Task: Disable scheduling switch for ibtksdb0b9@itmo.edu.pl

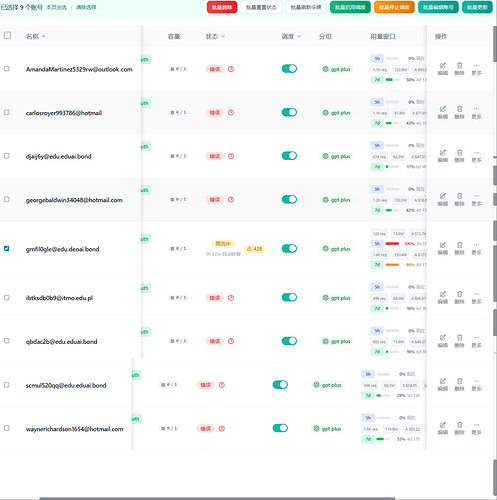Action: coord(289,297)
